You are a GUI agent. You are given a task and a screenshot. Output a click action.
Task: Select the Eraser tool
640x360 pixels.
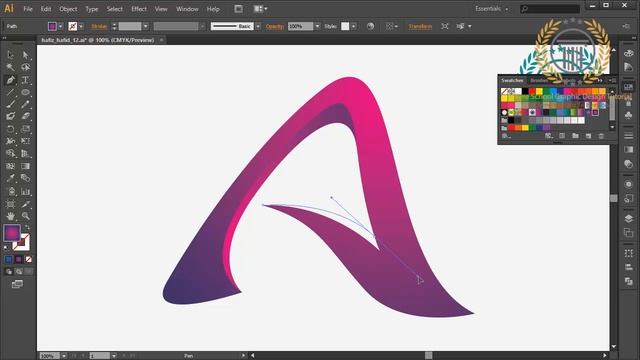point(25,116)
